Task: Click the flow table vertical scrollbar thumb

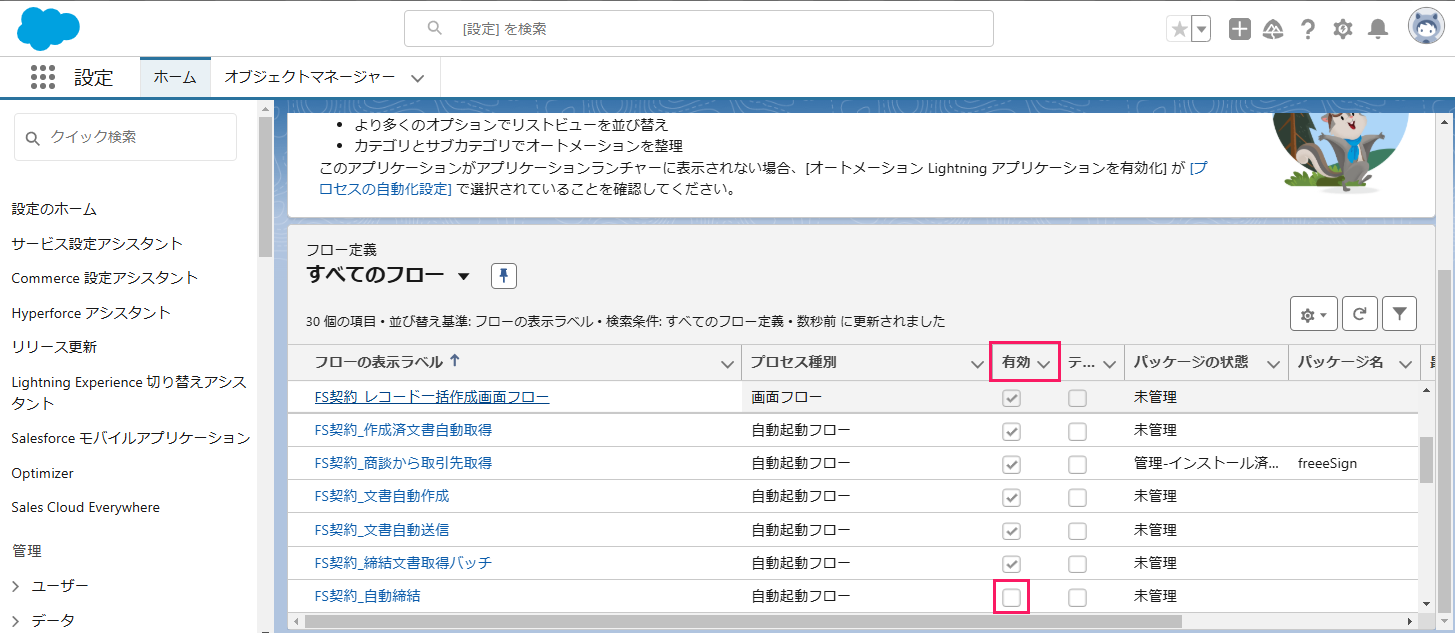Action: click(1426, 459)
